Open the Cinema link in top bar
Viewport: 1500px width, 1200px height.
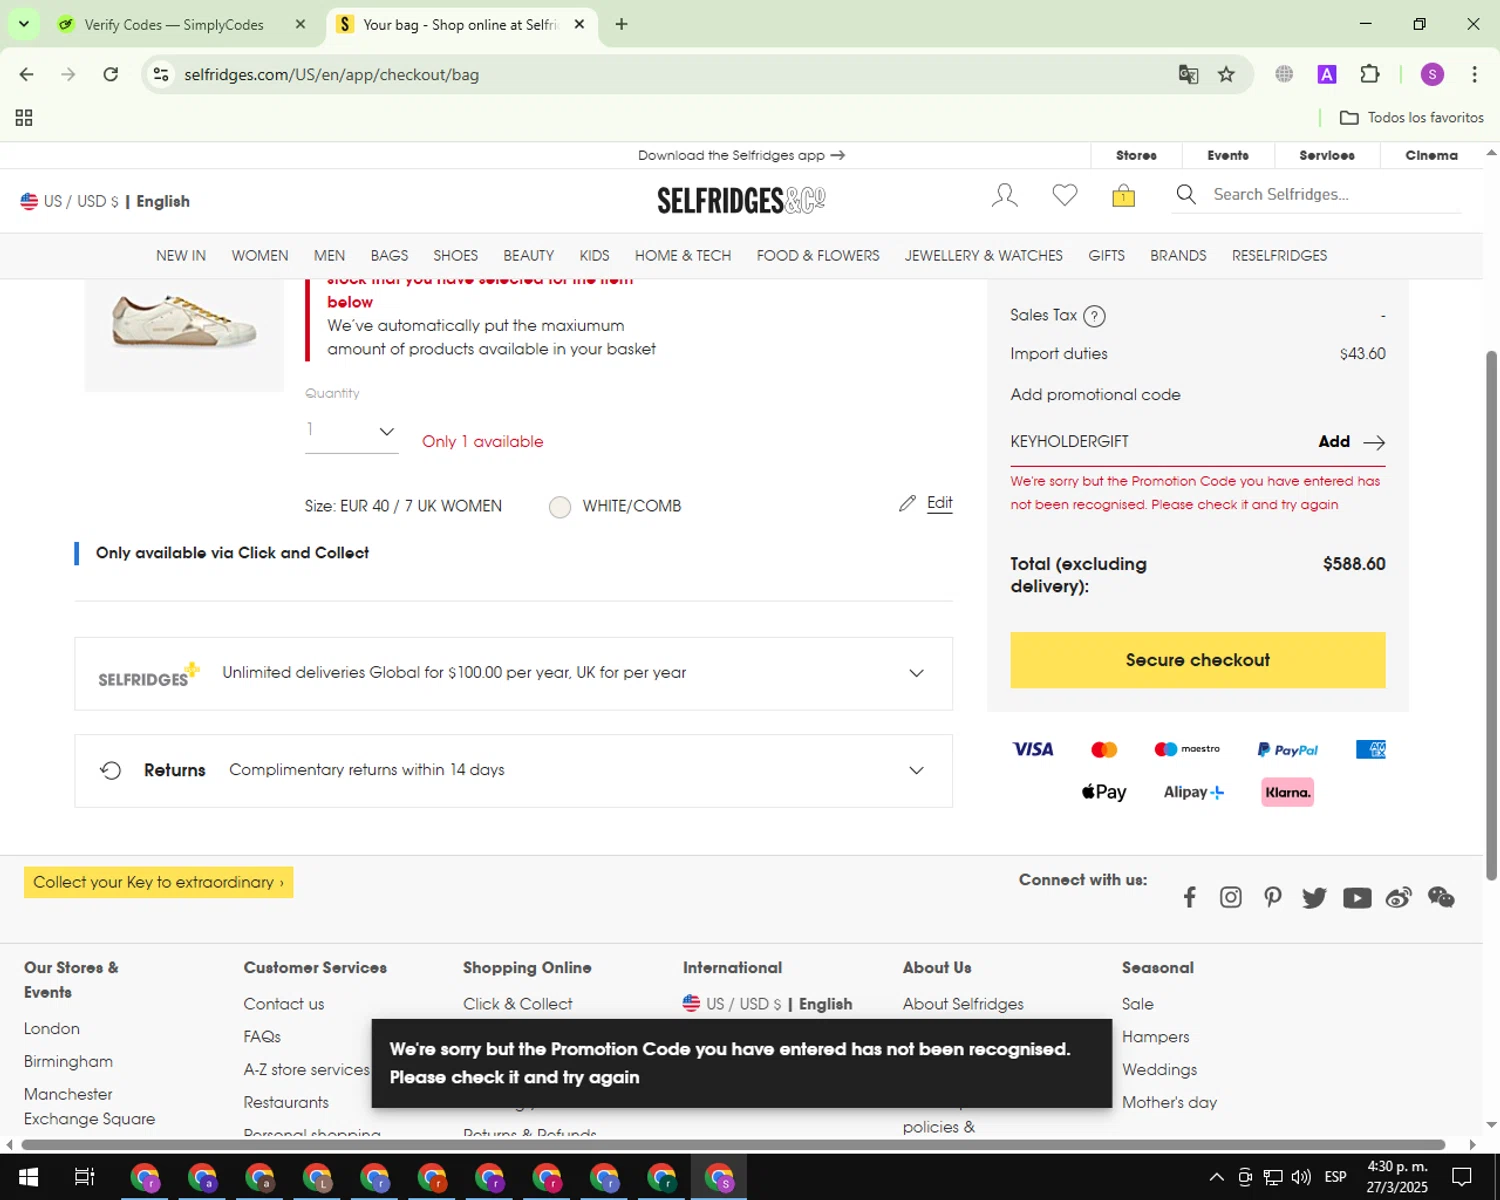click(1431, 155)
